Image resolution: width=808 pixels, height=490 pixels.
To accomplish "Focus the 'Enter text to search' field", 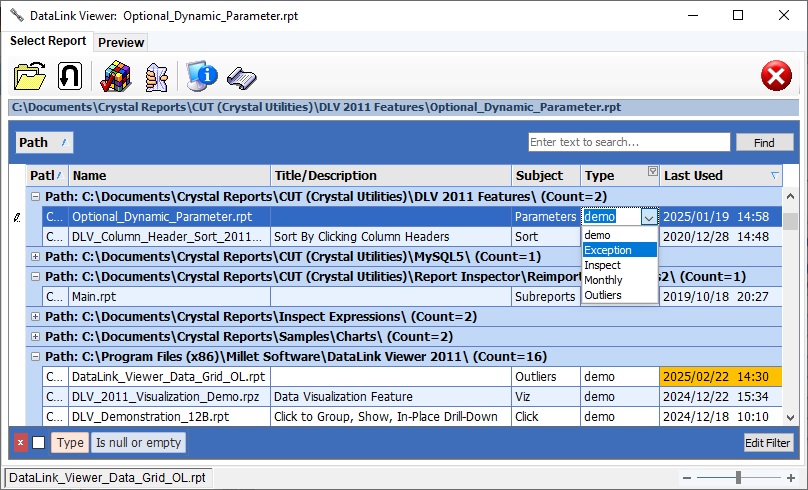I will click(x=629, y=142).
